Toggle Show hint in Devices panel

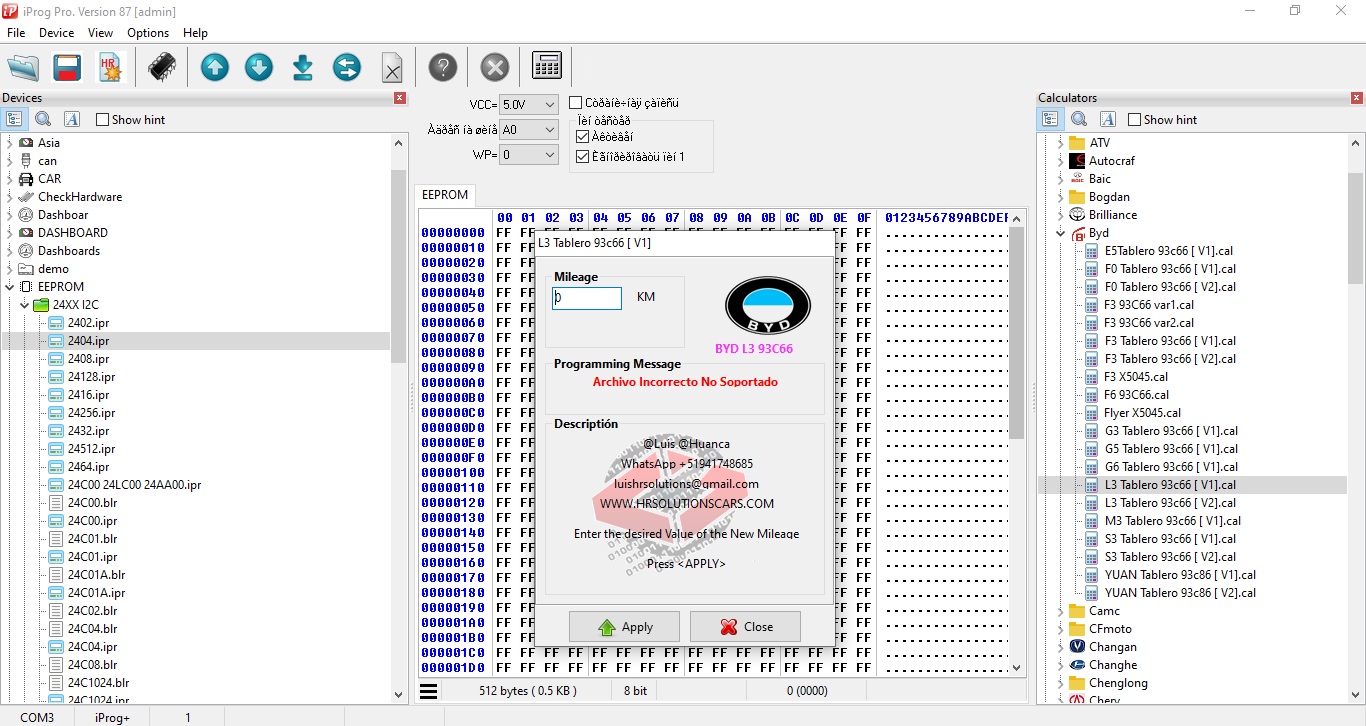point(130,120)
